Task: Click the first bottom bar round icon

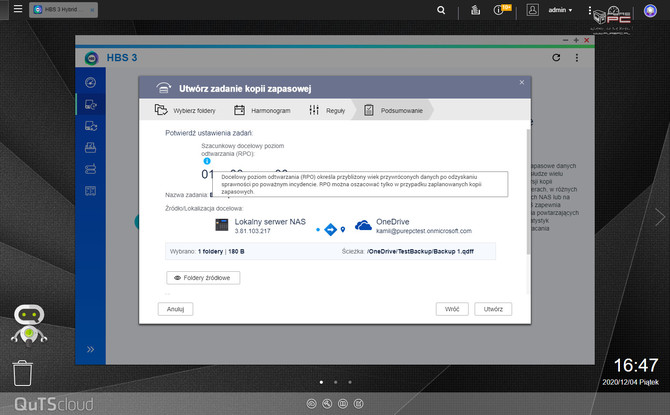Action: pyautogui.click(x=311, y=403)
